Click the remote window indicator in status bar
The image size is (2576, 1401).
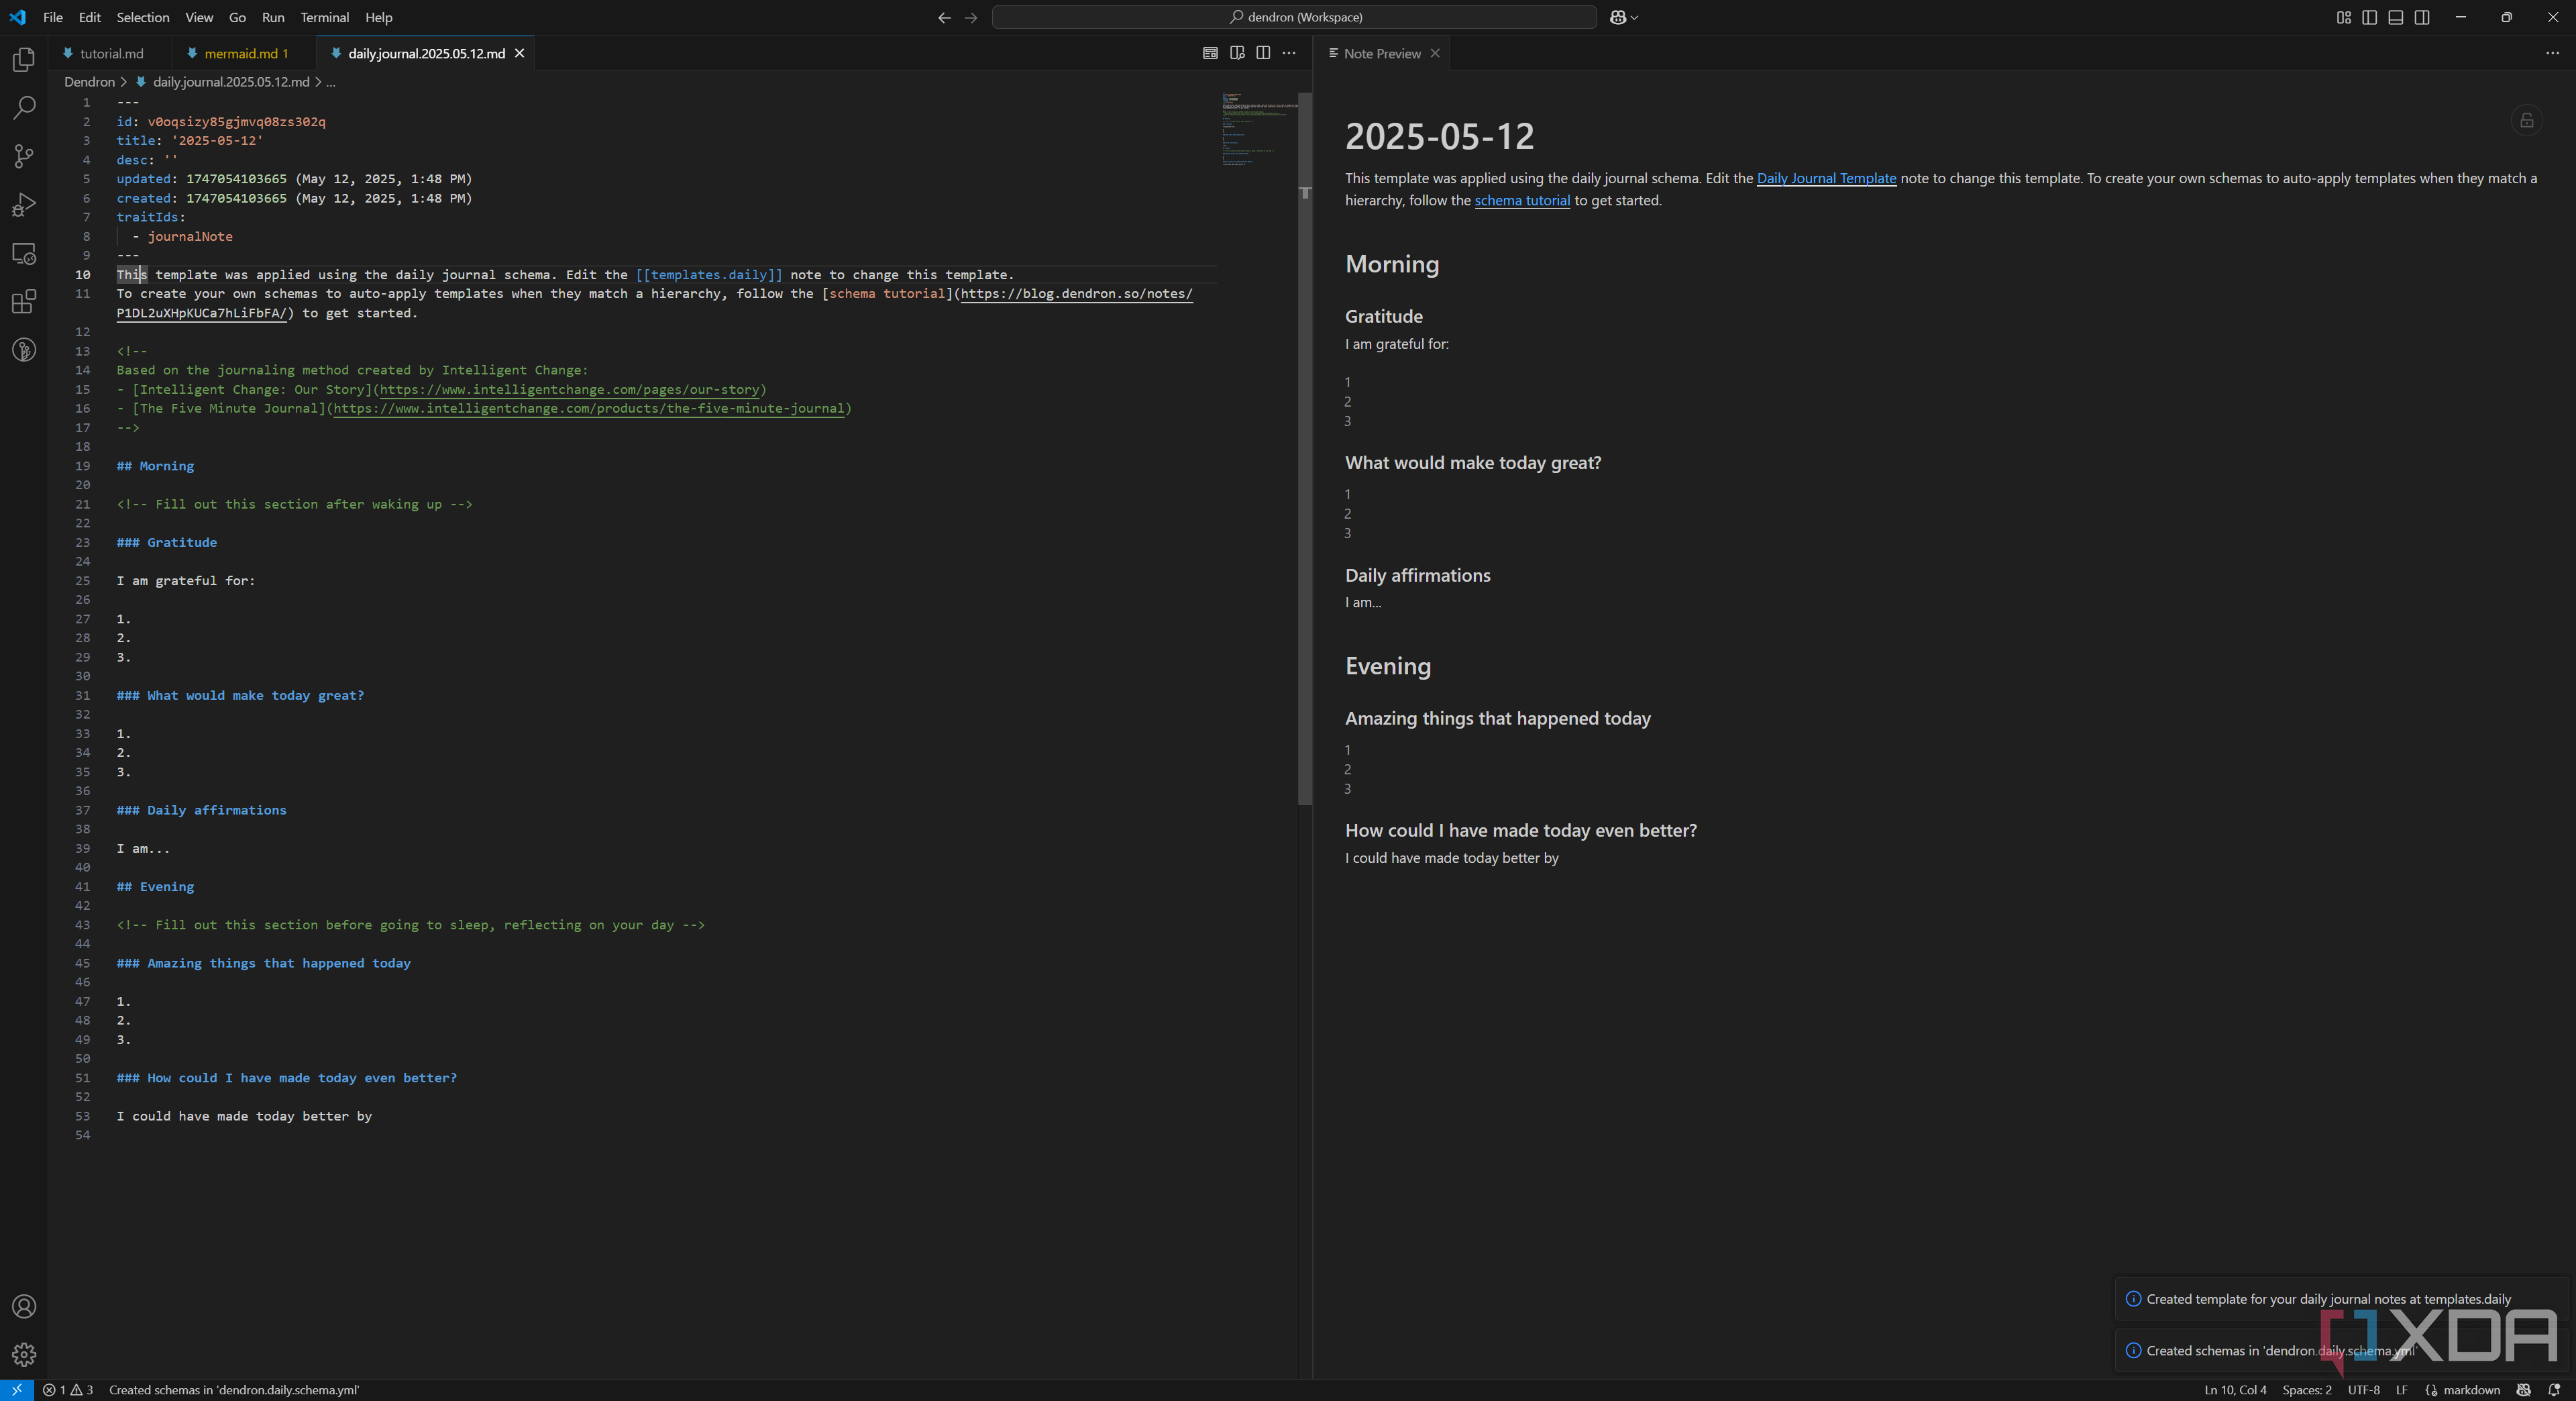pyautogui.click(x=17, y=1390)
